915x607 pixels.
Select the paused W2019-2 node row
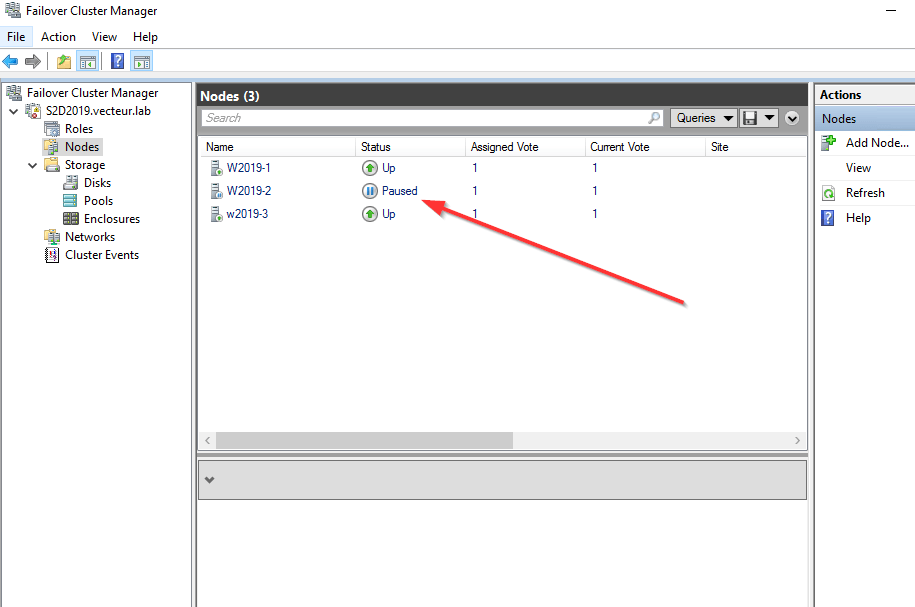(249, 191)
